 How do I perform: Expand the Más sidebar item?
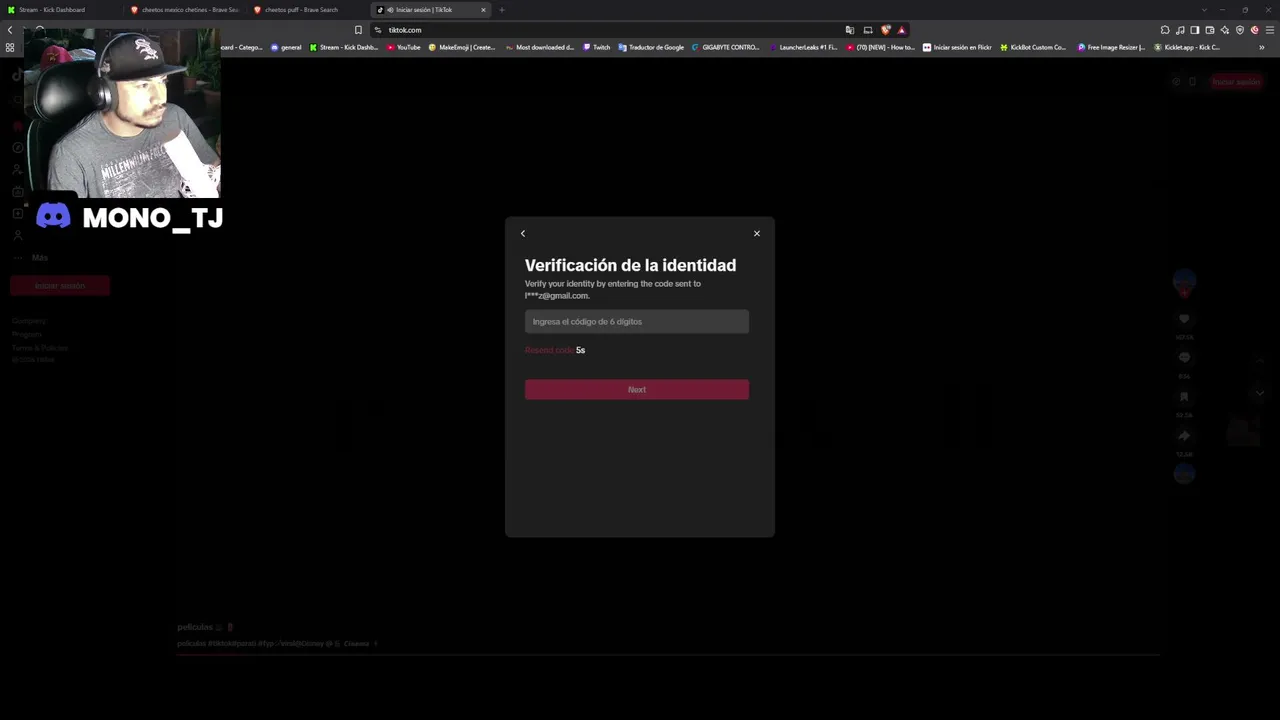[40, 258]
